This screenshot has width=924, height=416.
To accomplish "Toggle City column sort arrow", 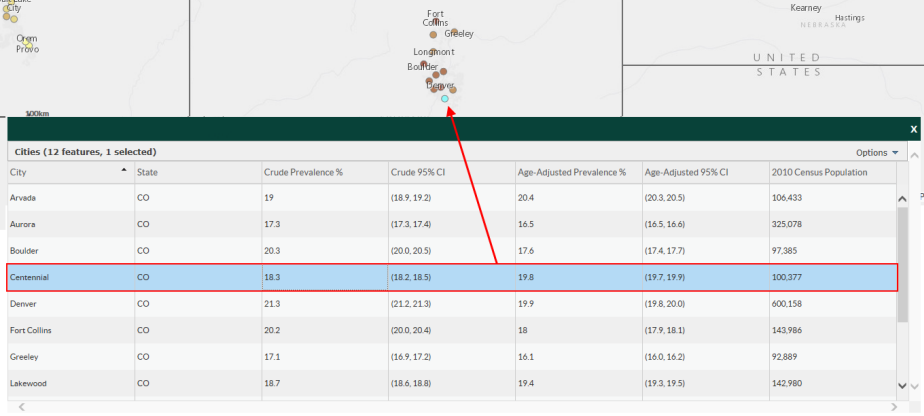I will click(x=124, y=171).
